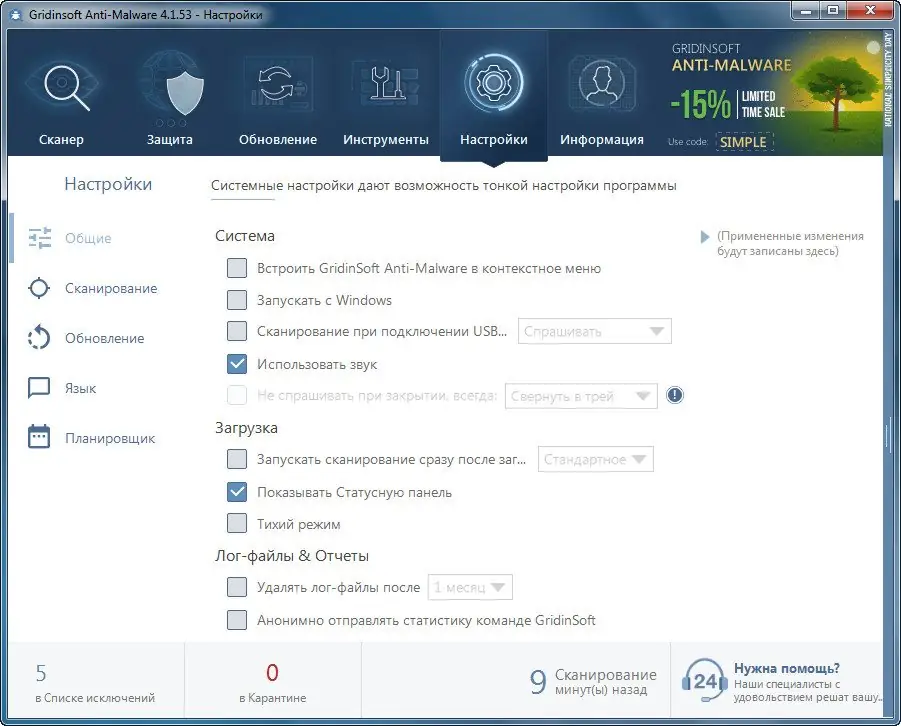Open the 0 в Карантине panel

click(x=272, y=681)
